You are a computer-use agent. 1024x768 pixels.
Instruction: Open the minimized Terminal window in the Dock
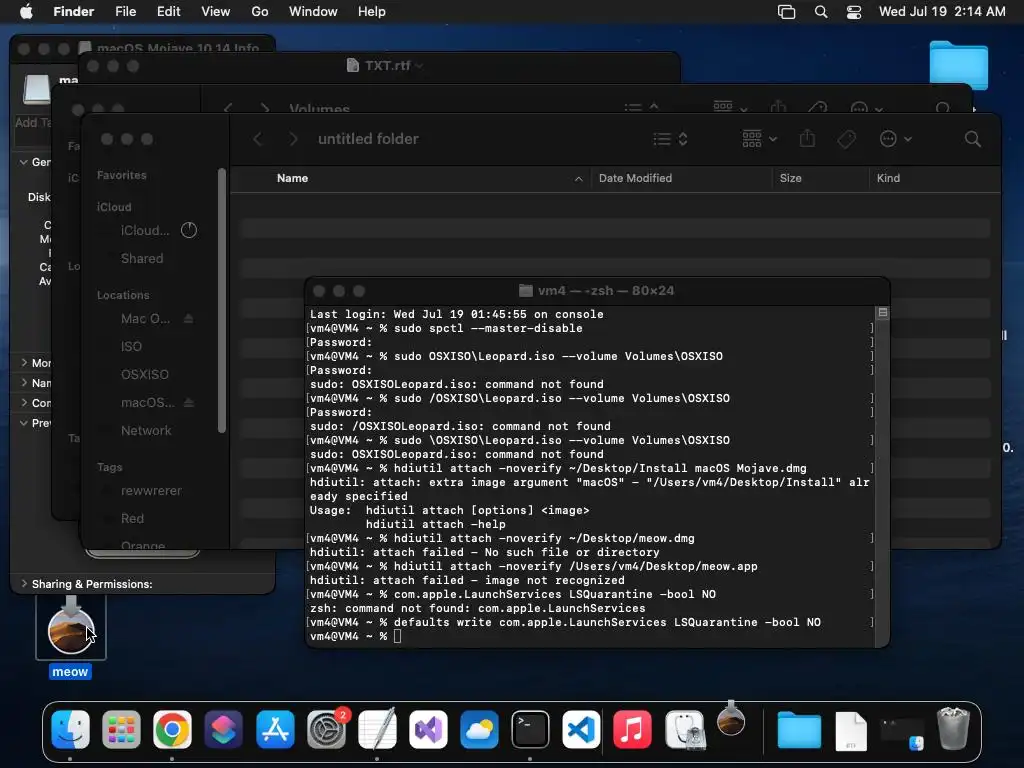(903, 731)
